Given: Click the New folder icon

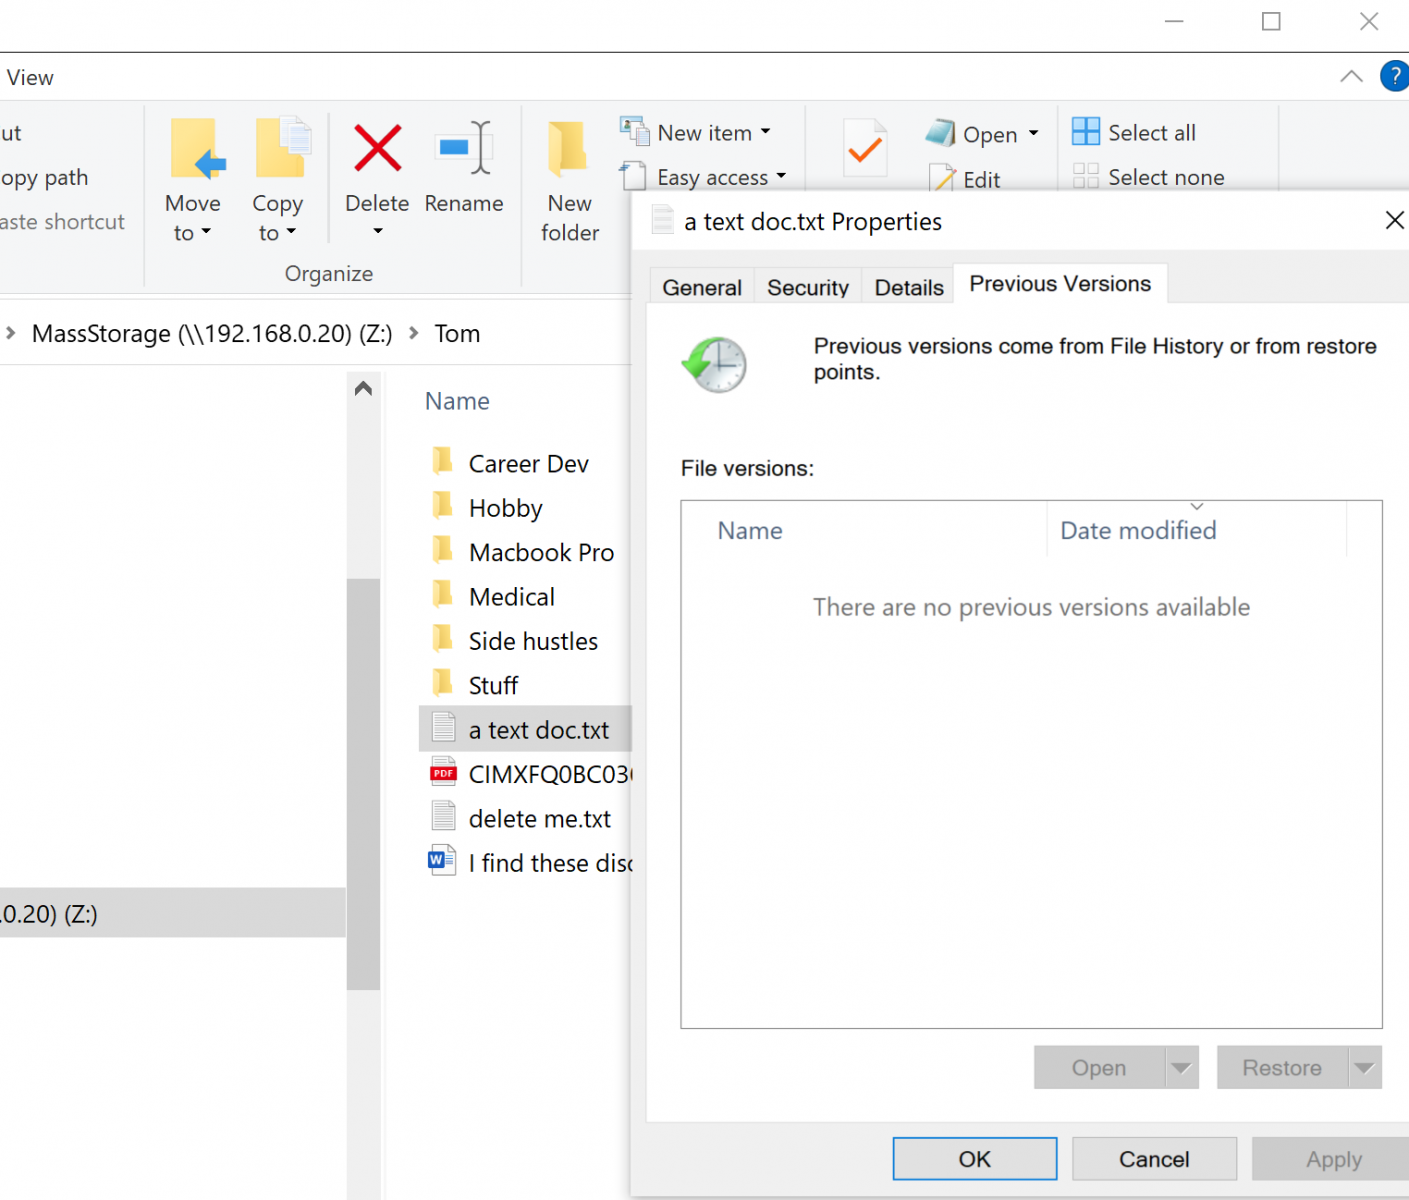Looking at the screenshot, I should coord(568,149).
